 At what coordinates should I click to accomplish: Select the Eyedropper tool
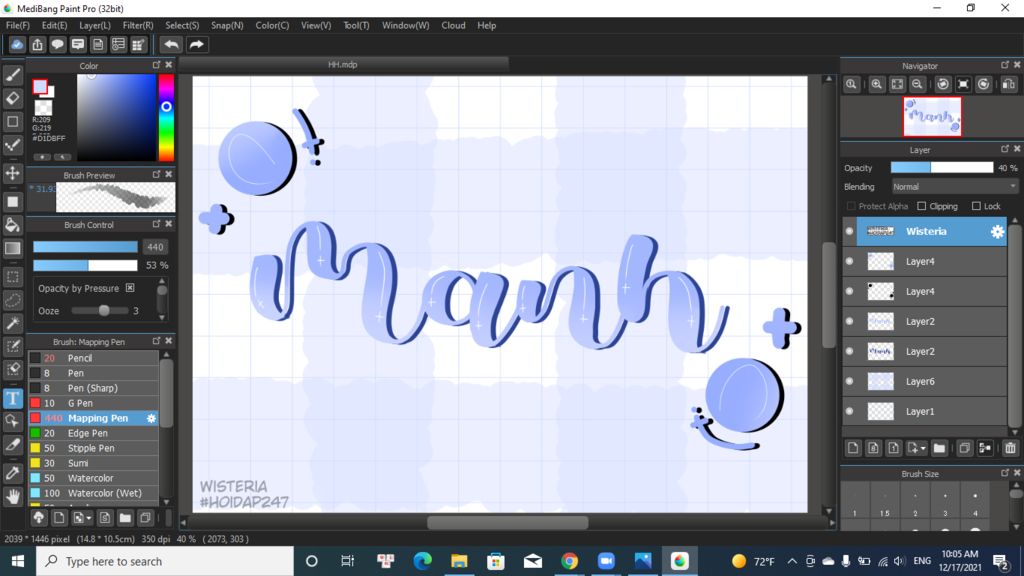[x=12, y=473]
